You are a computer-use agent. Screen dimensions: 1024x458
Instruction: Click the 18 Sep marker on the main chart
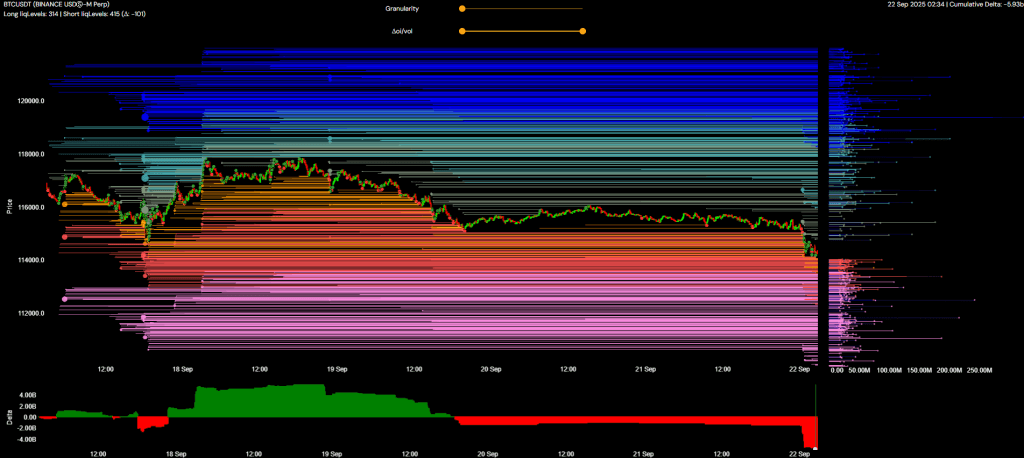[181, 369]
